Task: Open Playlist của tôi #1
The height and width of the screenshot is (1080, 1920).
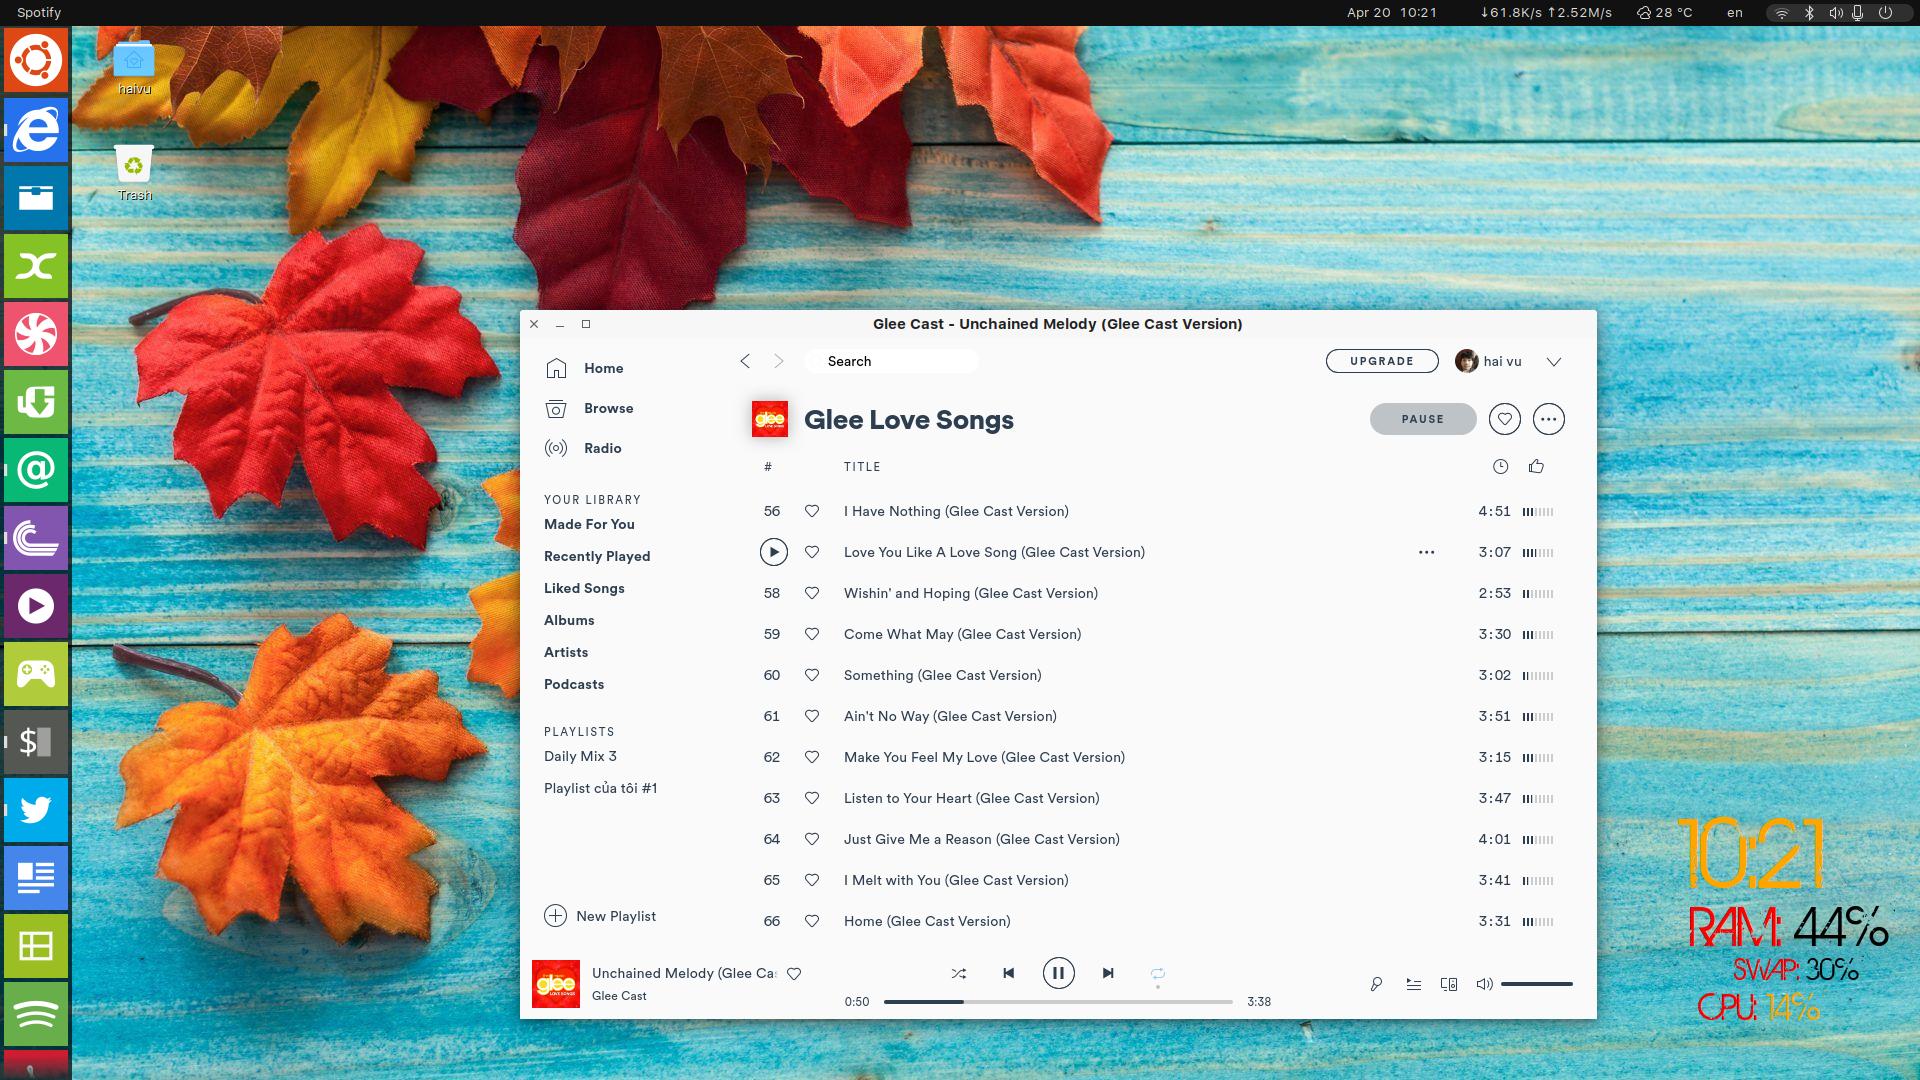Action: (x=600, y=788)
